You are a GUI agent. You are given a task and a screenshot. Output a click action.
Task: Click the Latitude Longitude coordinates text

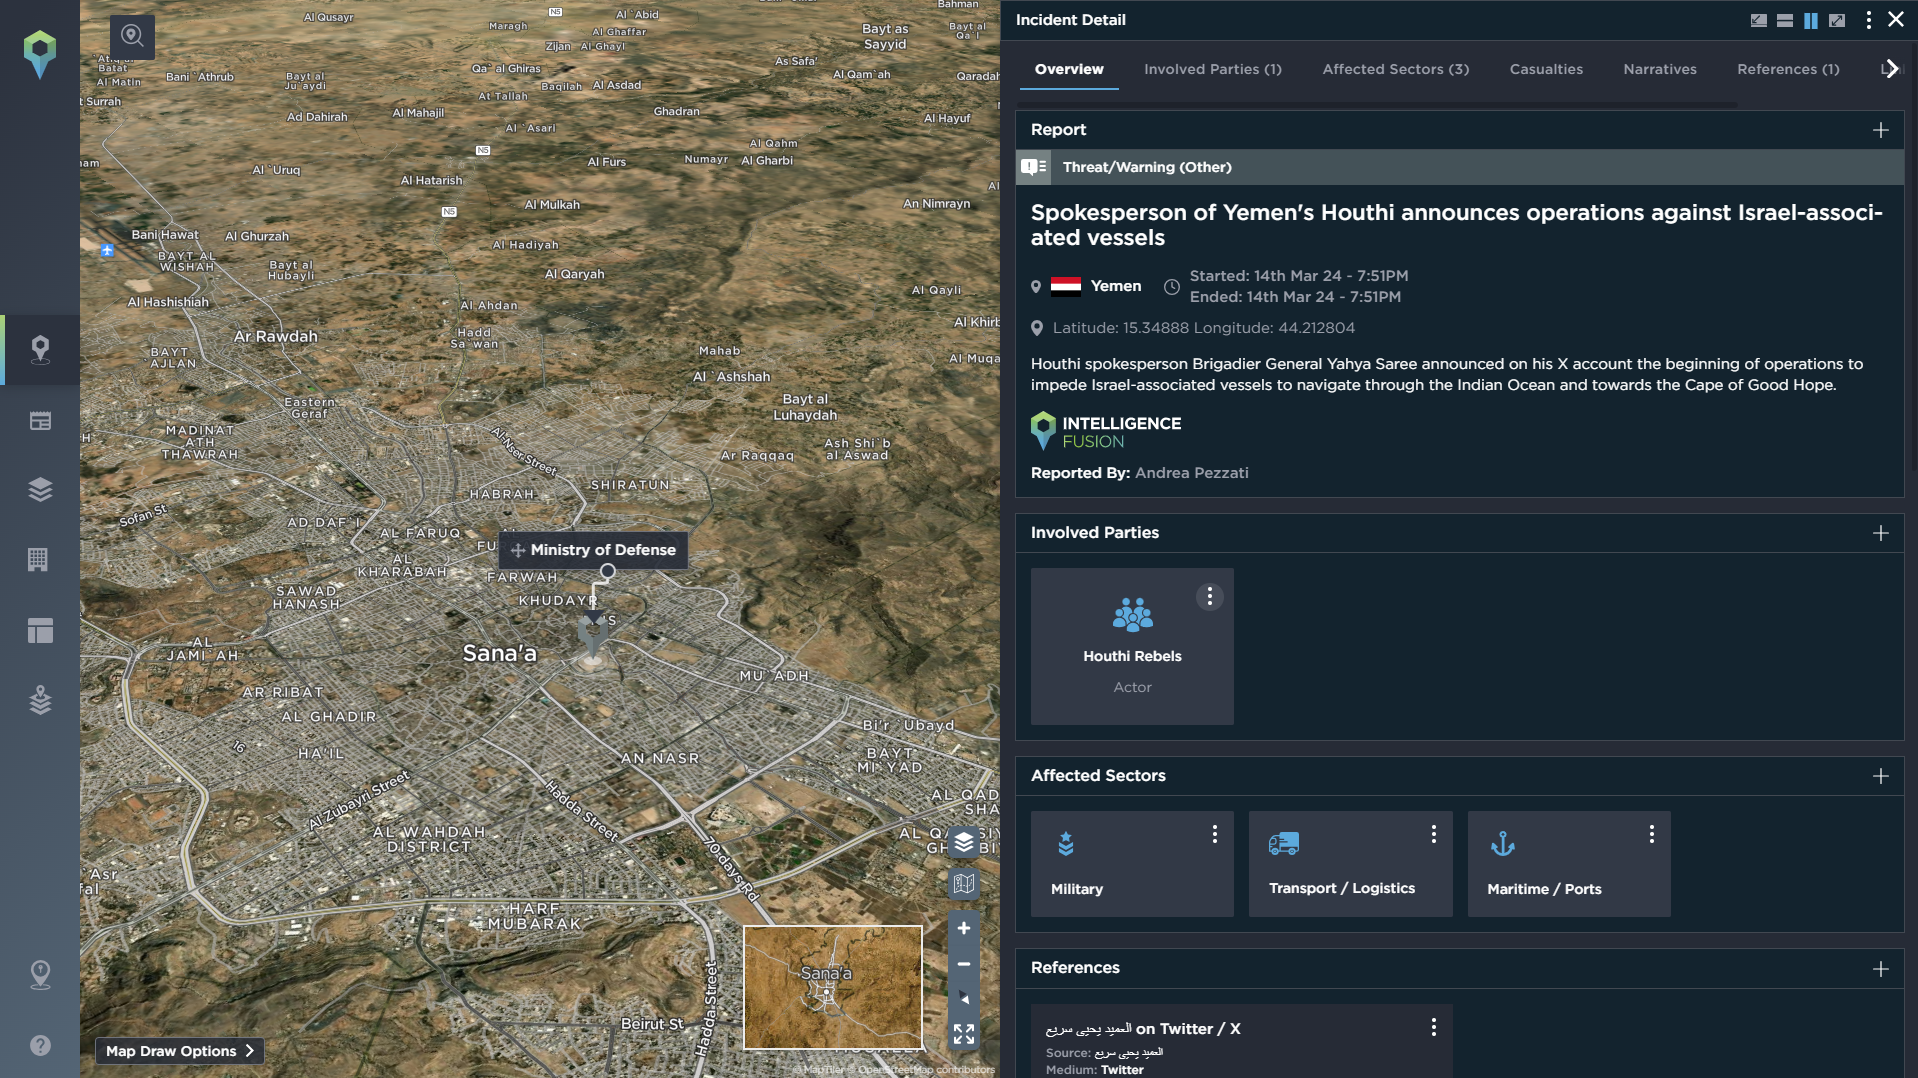pos(1203,328)
